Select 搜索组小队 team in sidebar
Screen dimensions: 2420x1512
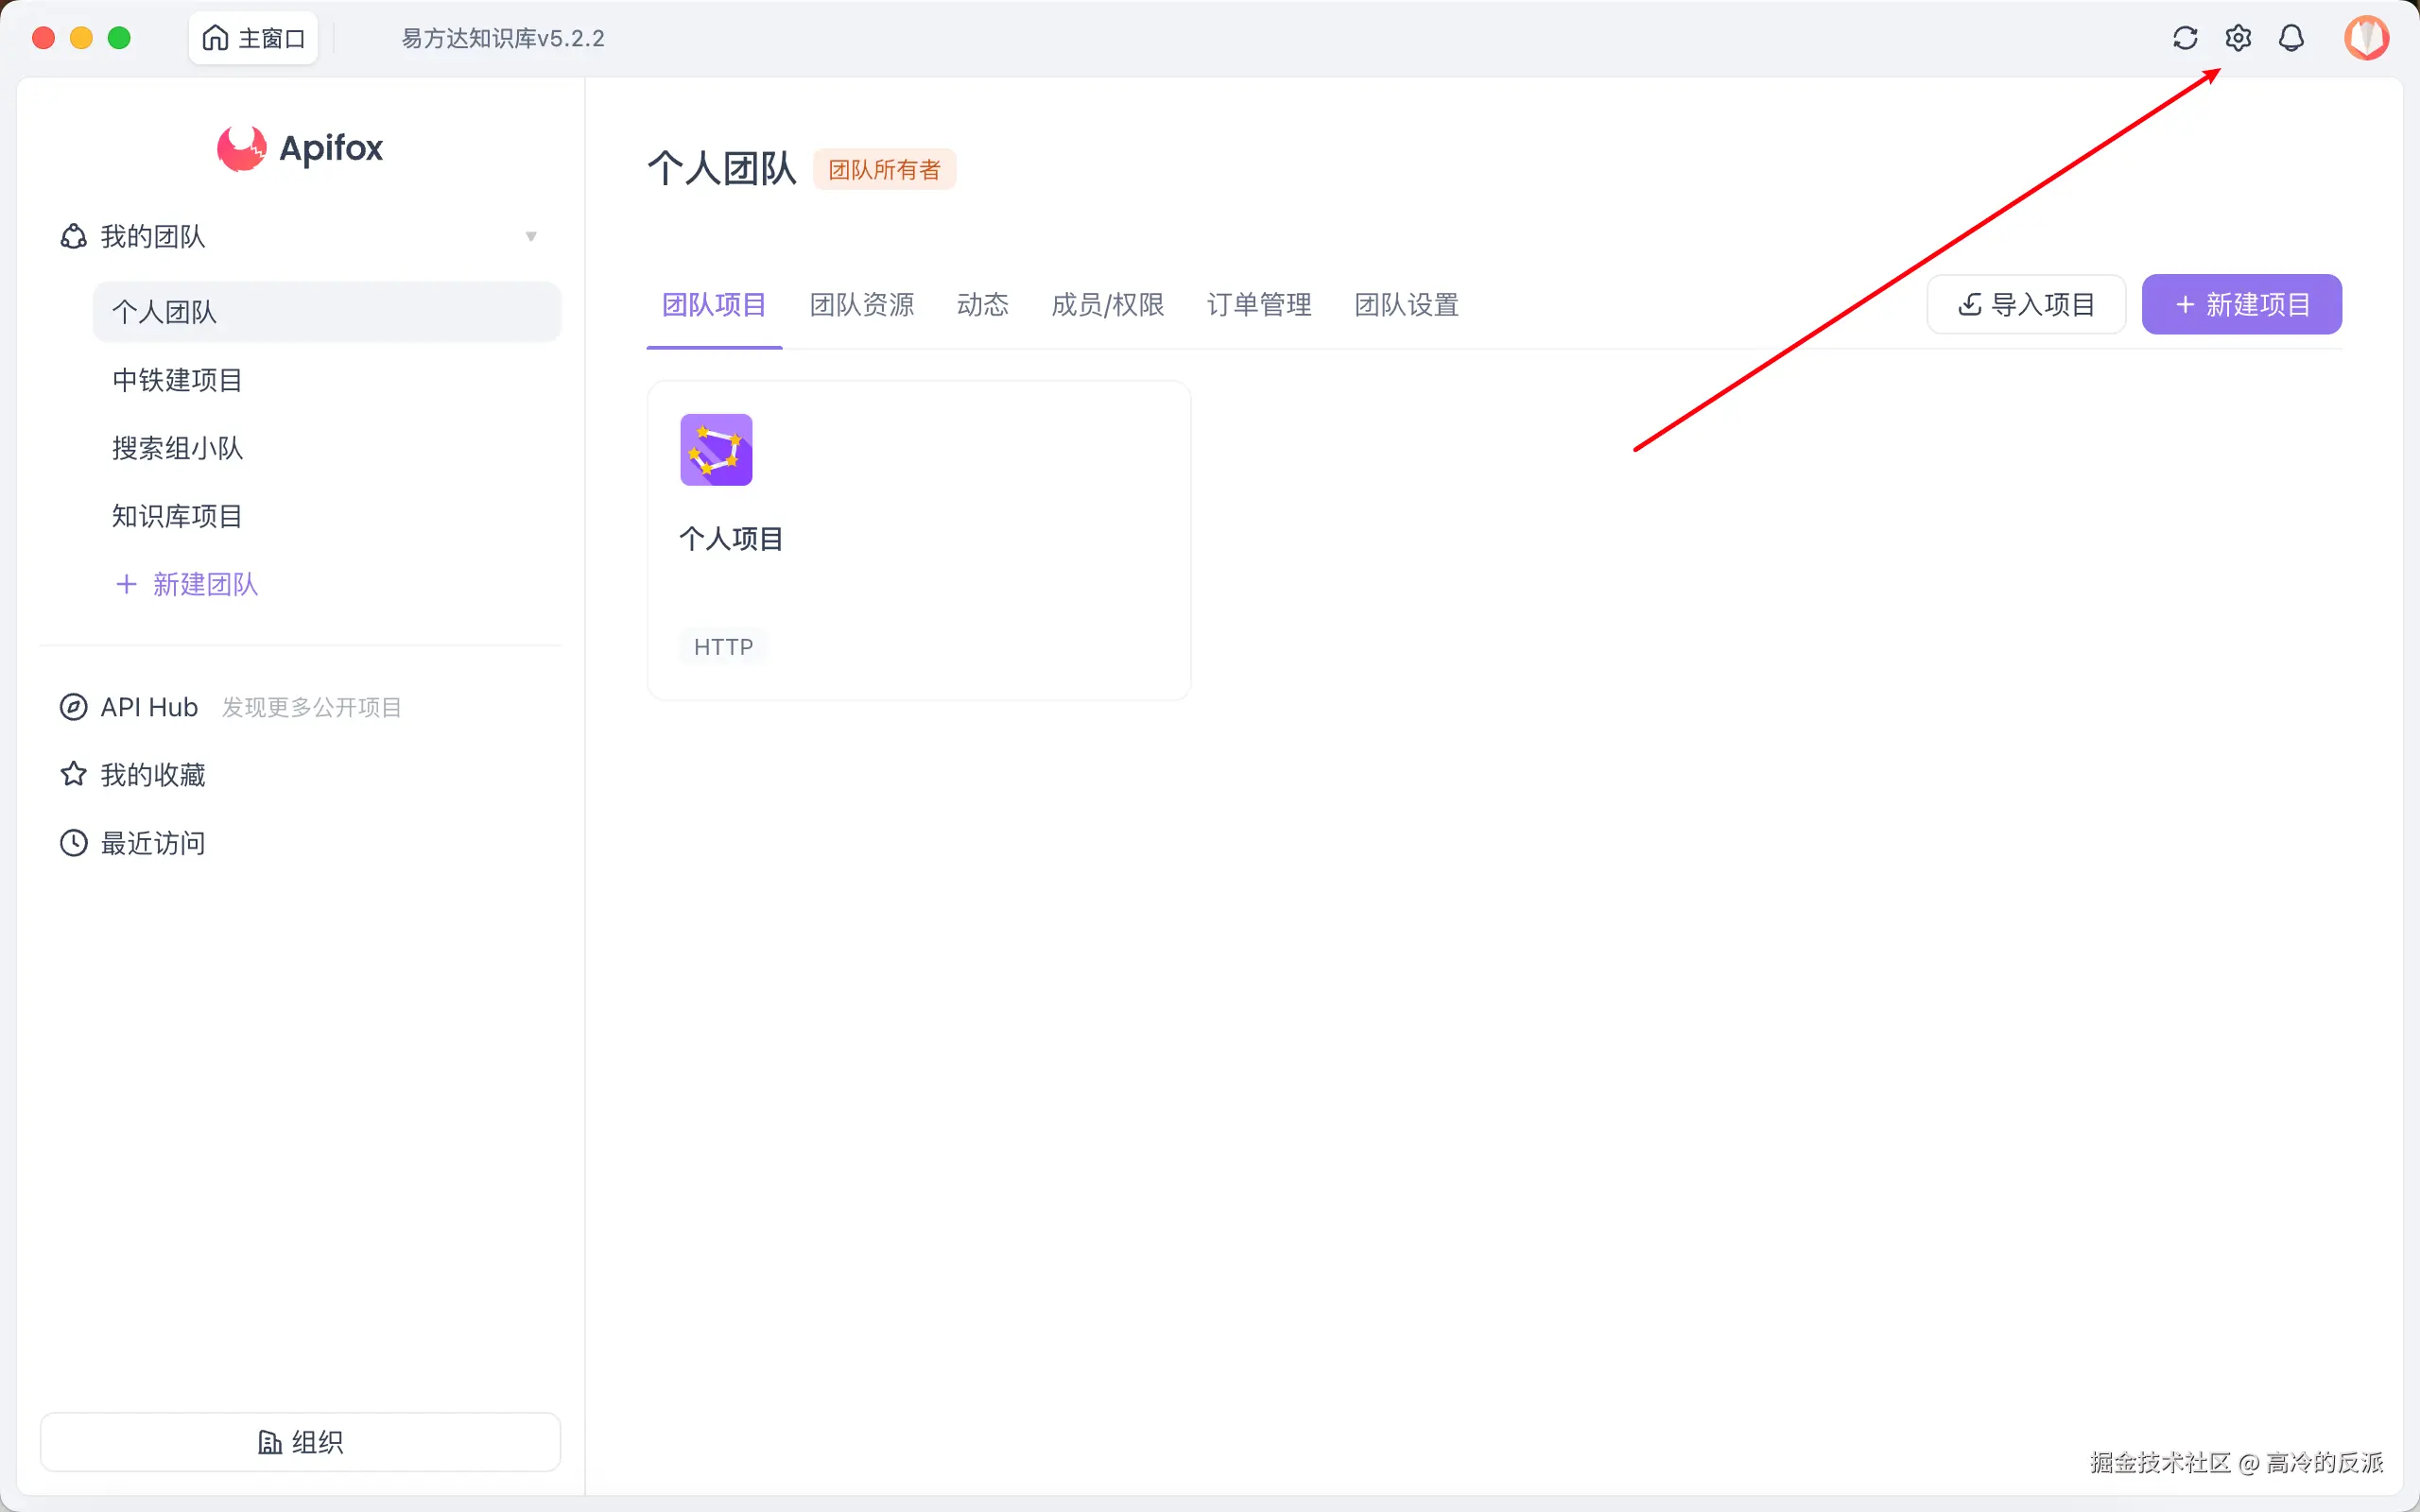177,448
